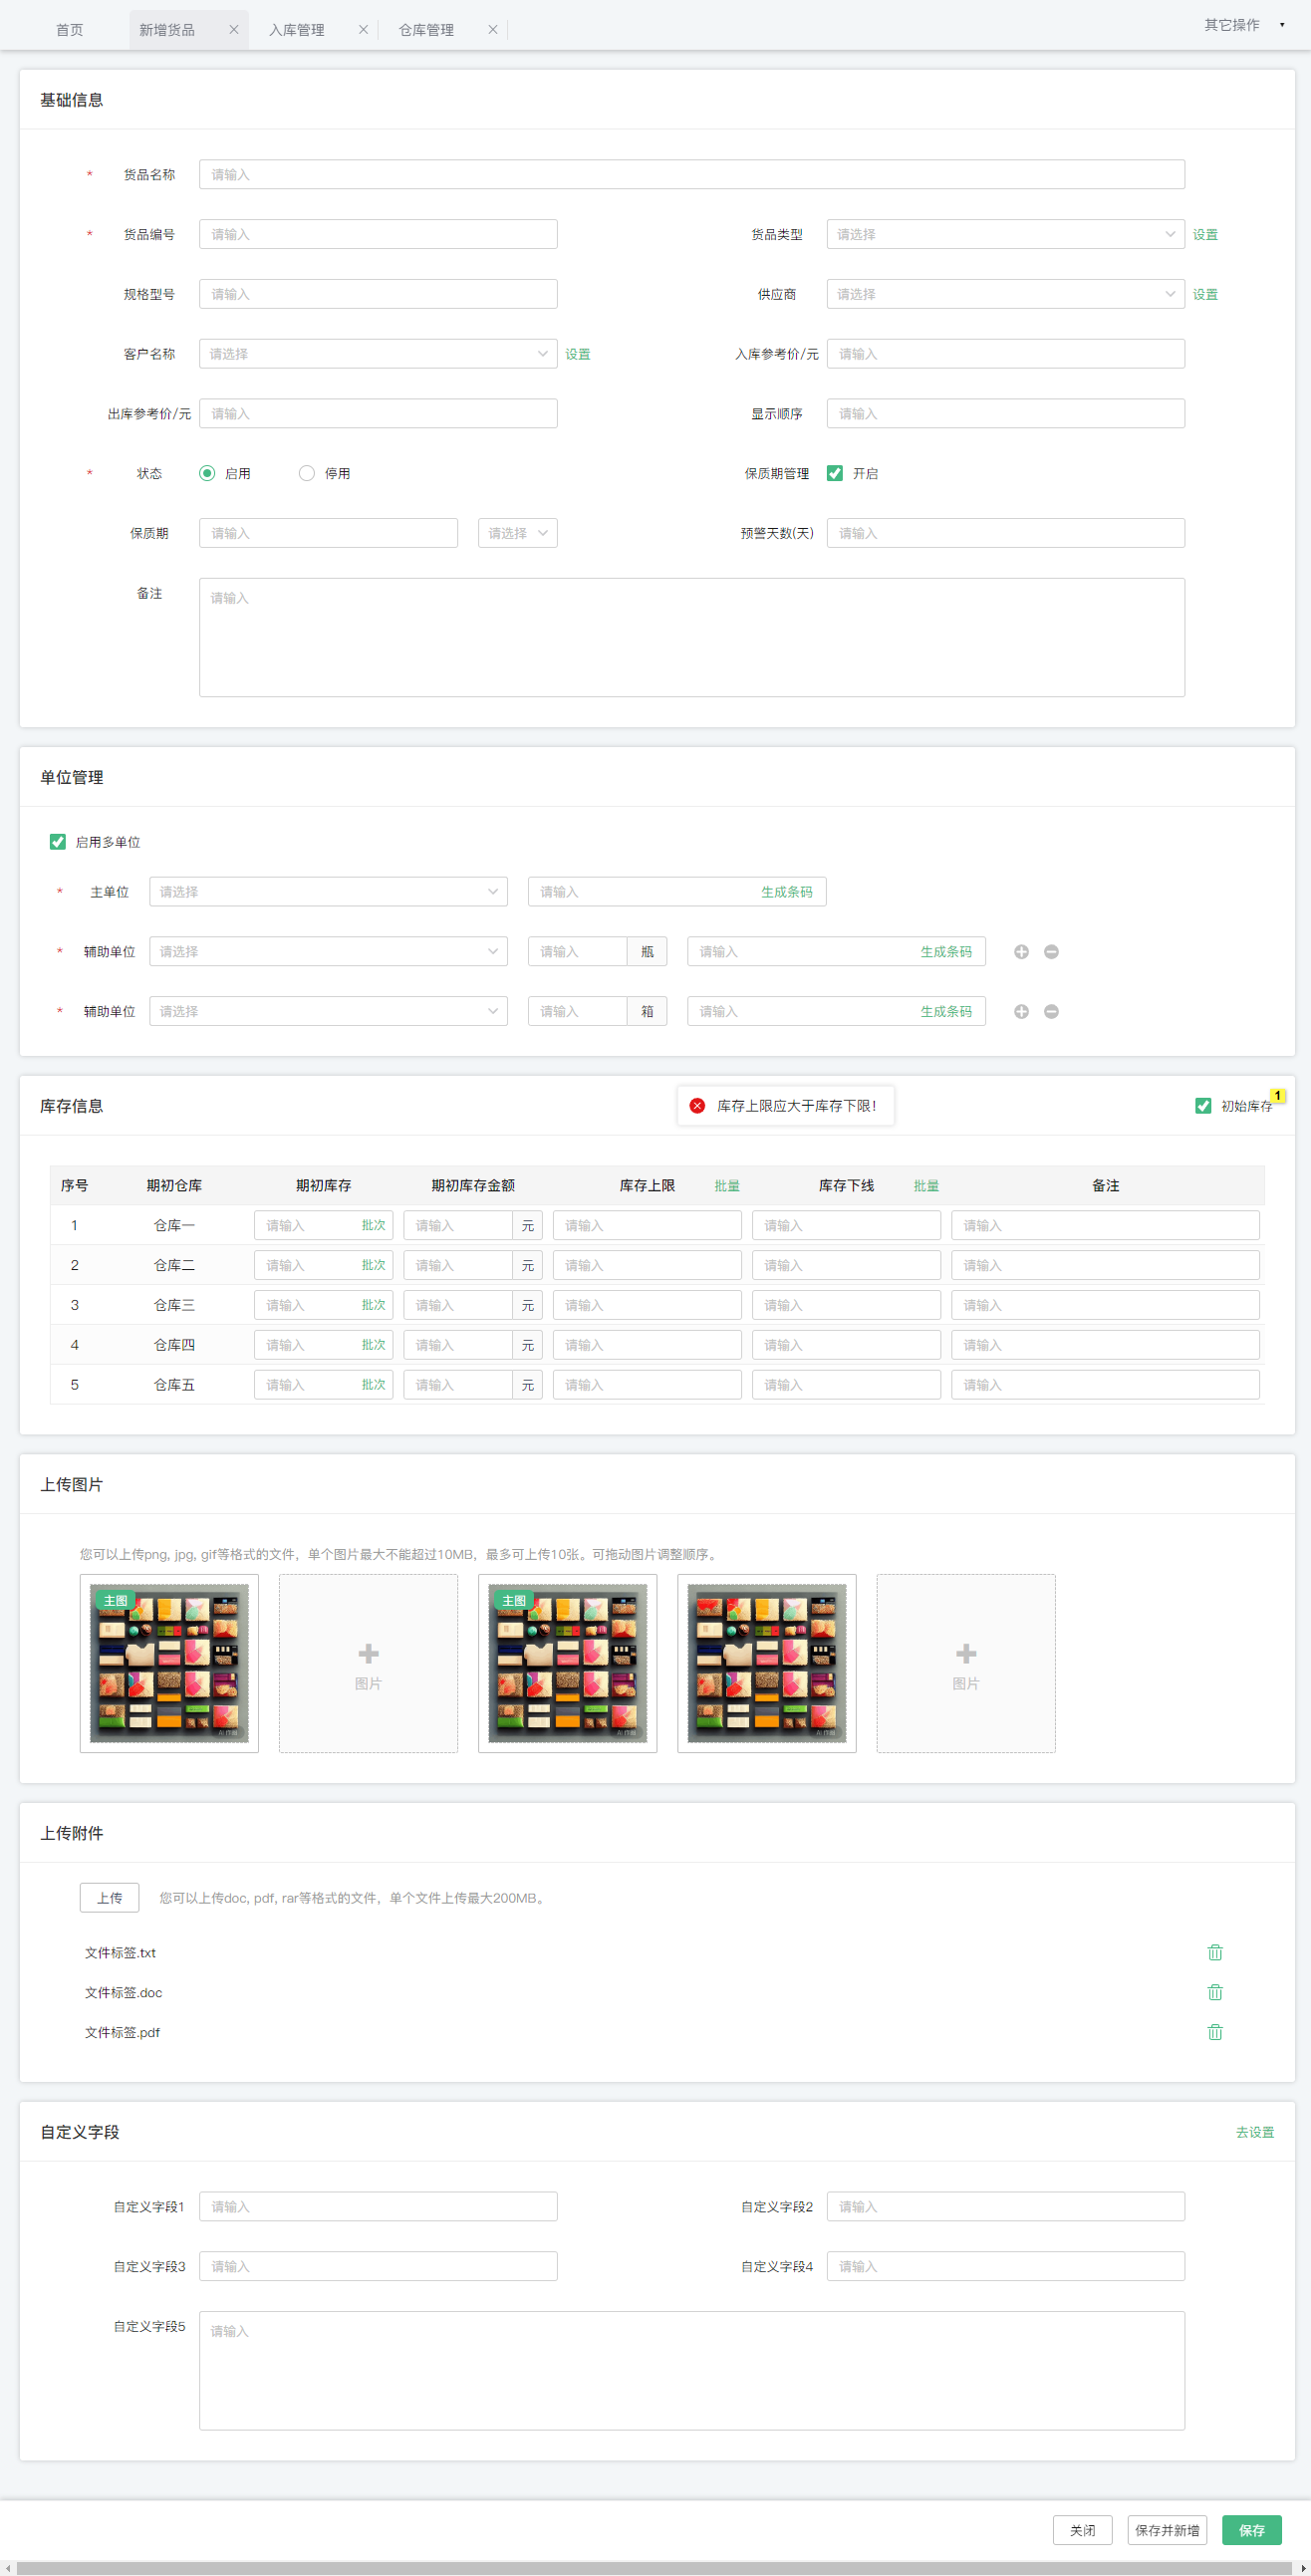1311x2576 pixels.
Task: Click 批次 in the 仓库三 row
Action: (x=374, y=1306)
